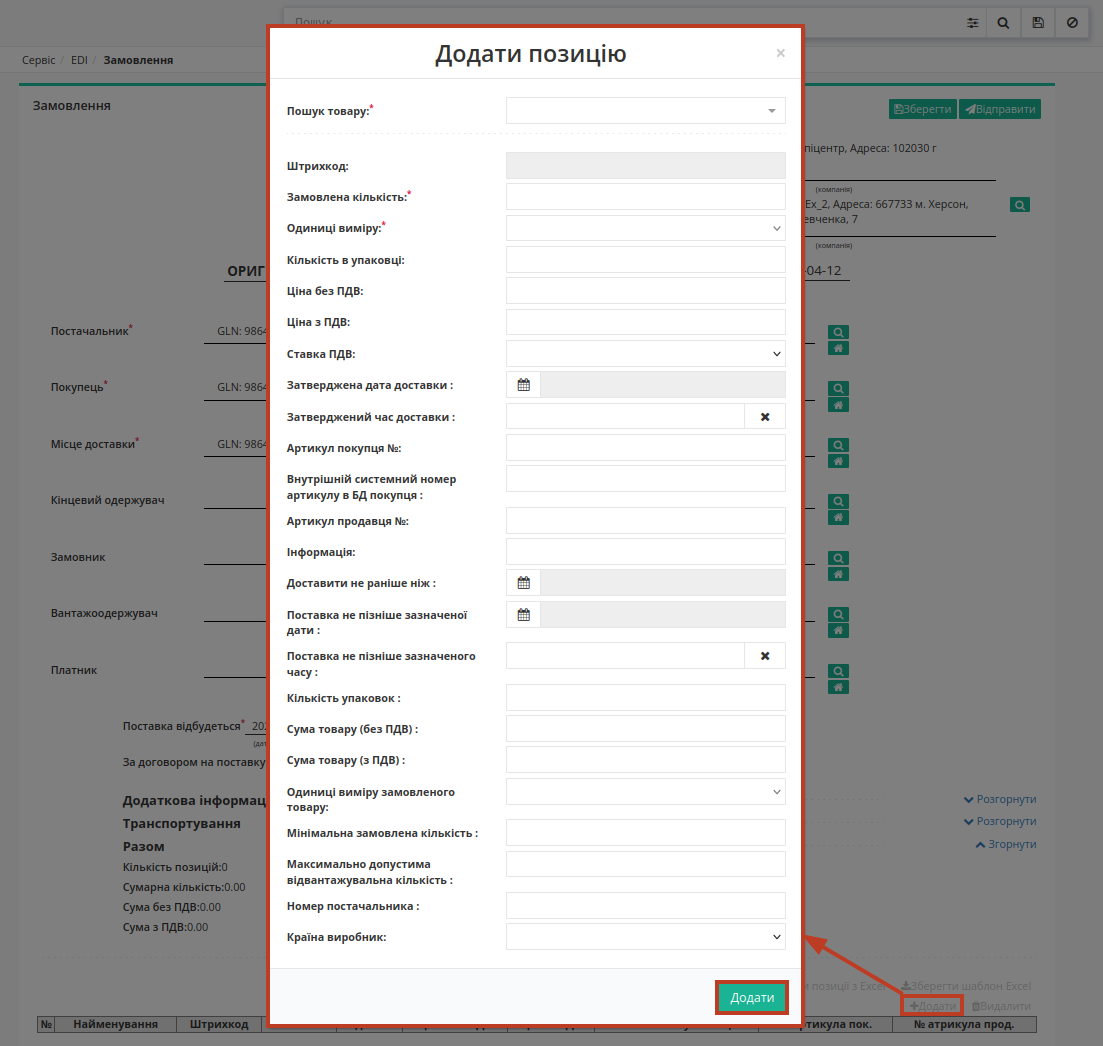The image size is (1103, 1046).
Task: Open the 'Ставка ПДВ' select list
Action: pyautogui.click(x=645, y=354)
